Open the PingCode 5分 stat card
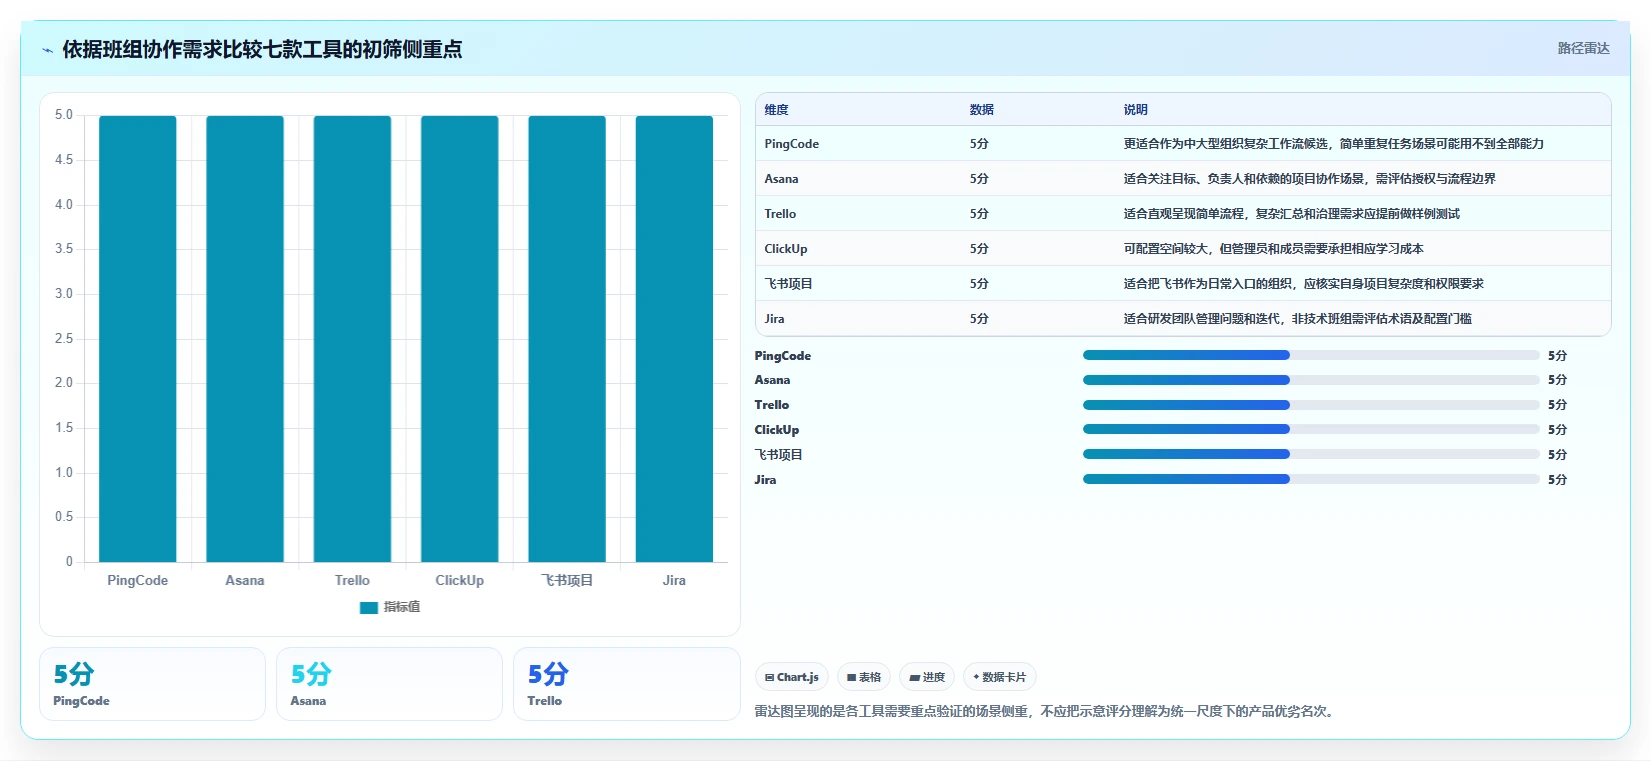This screenshot has height=761, width=1651. [x=152, y=684]
